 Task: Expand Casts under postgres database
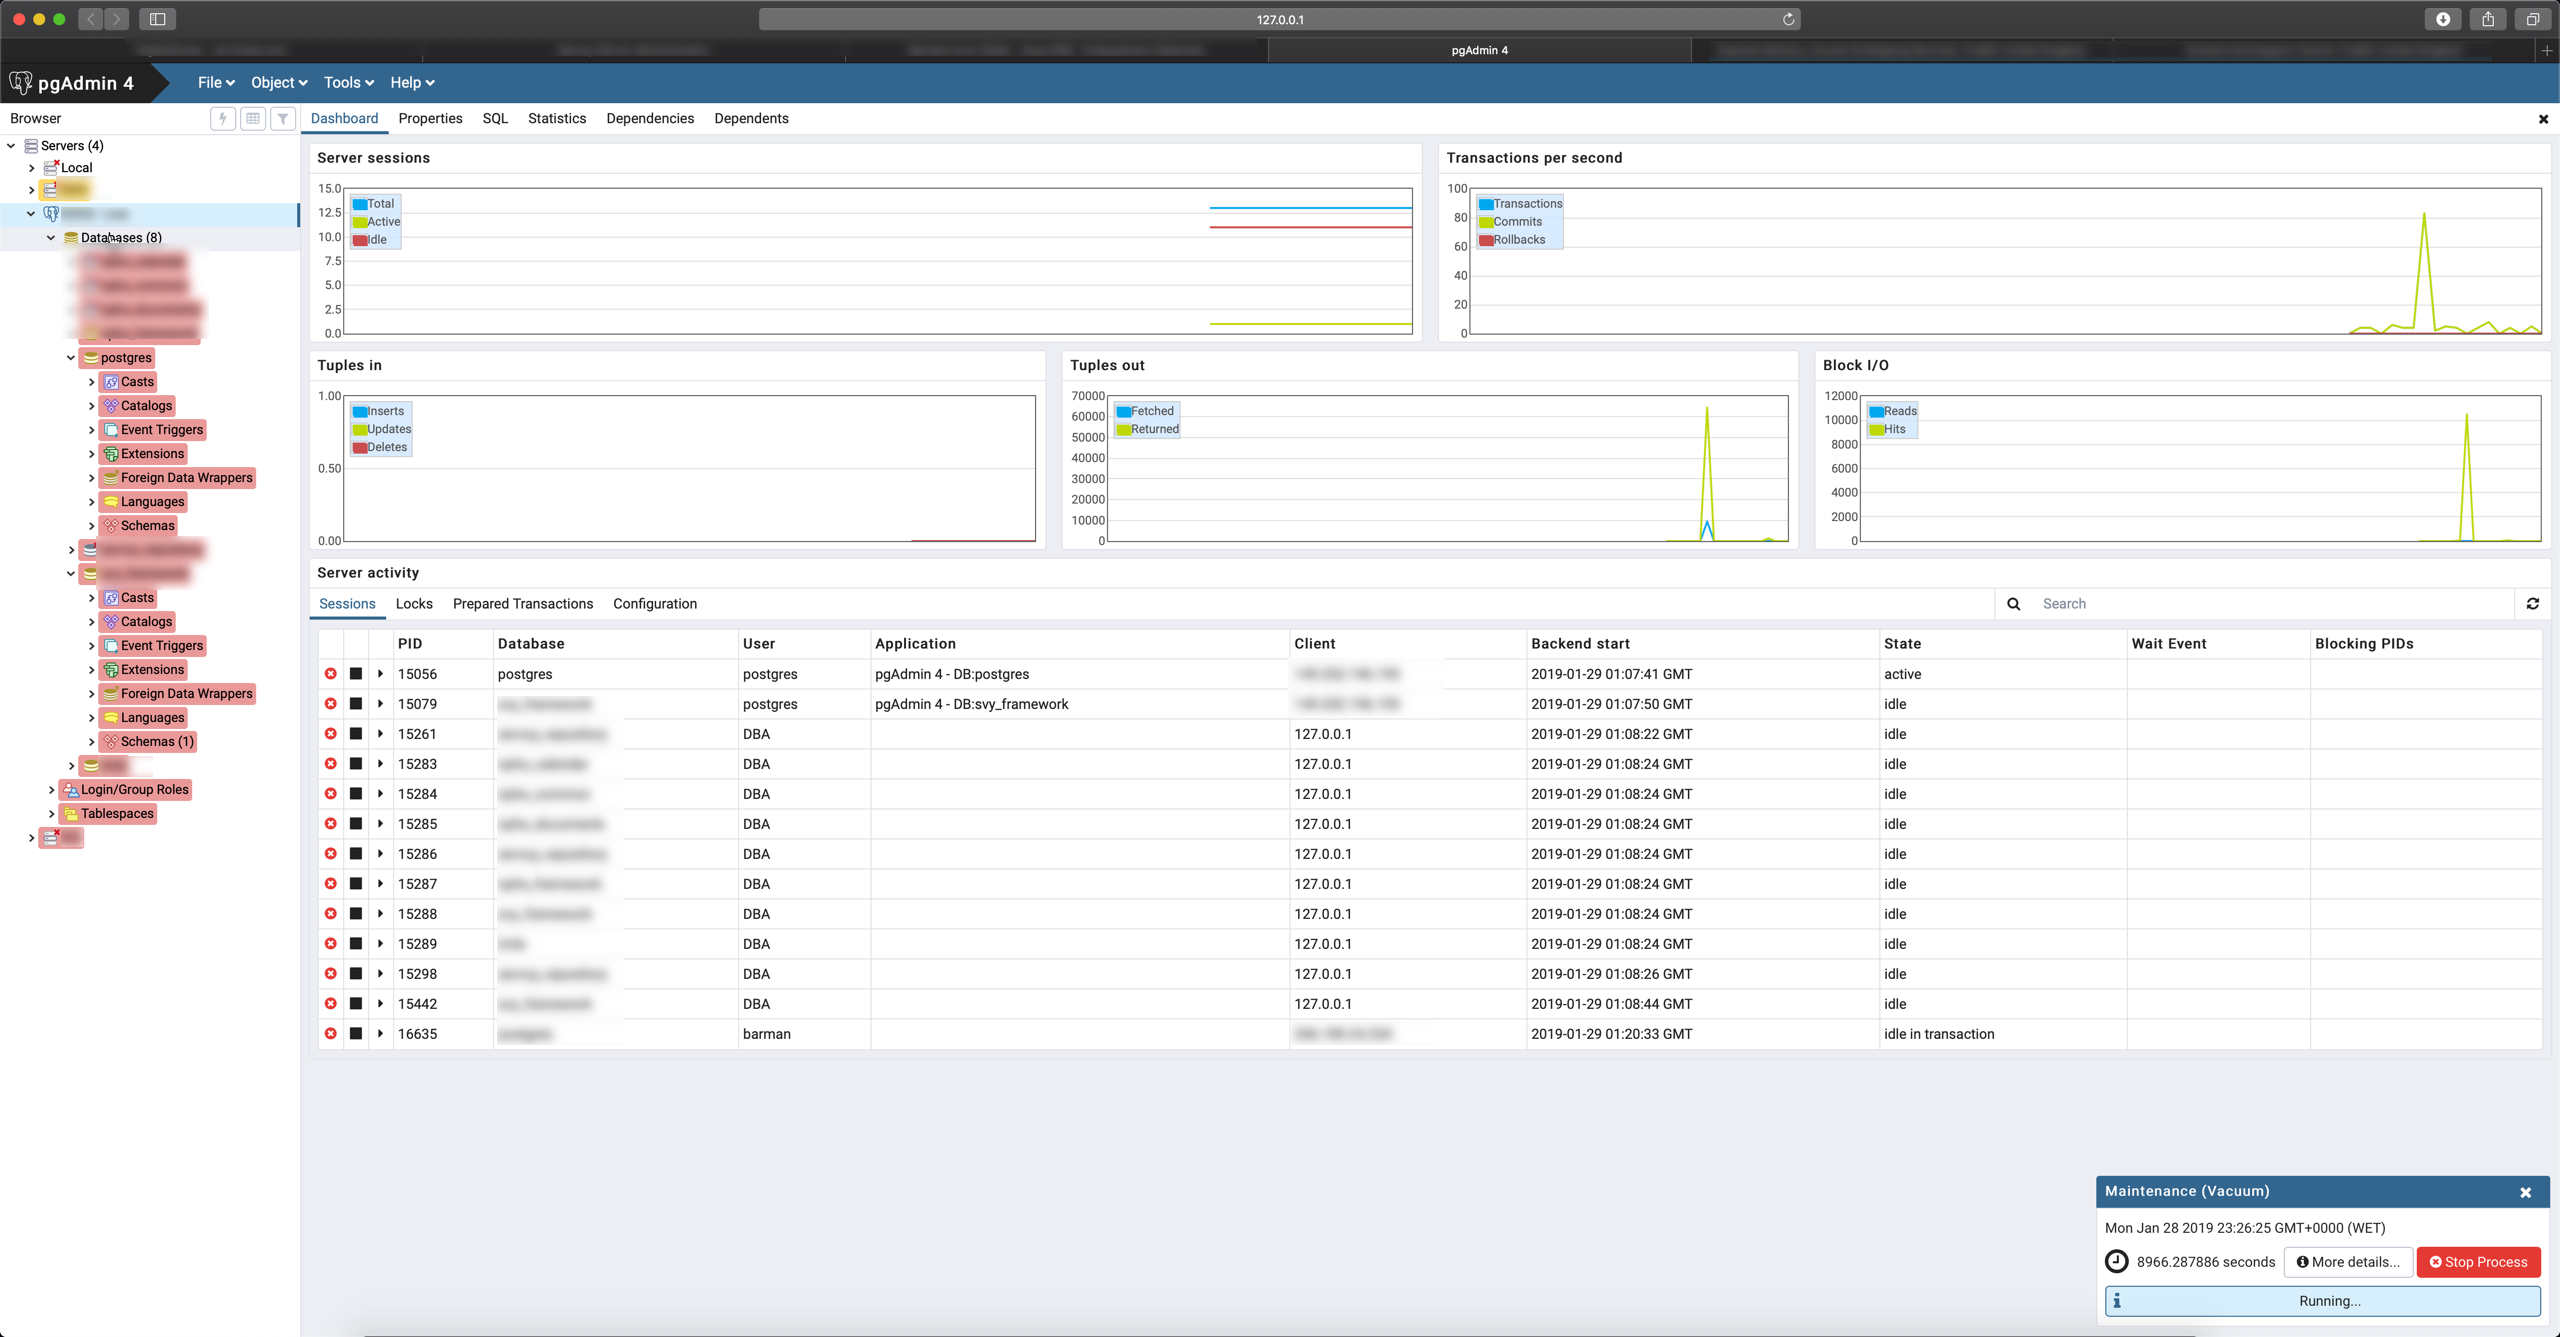(x=91, y=382)
